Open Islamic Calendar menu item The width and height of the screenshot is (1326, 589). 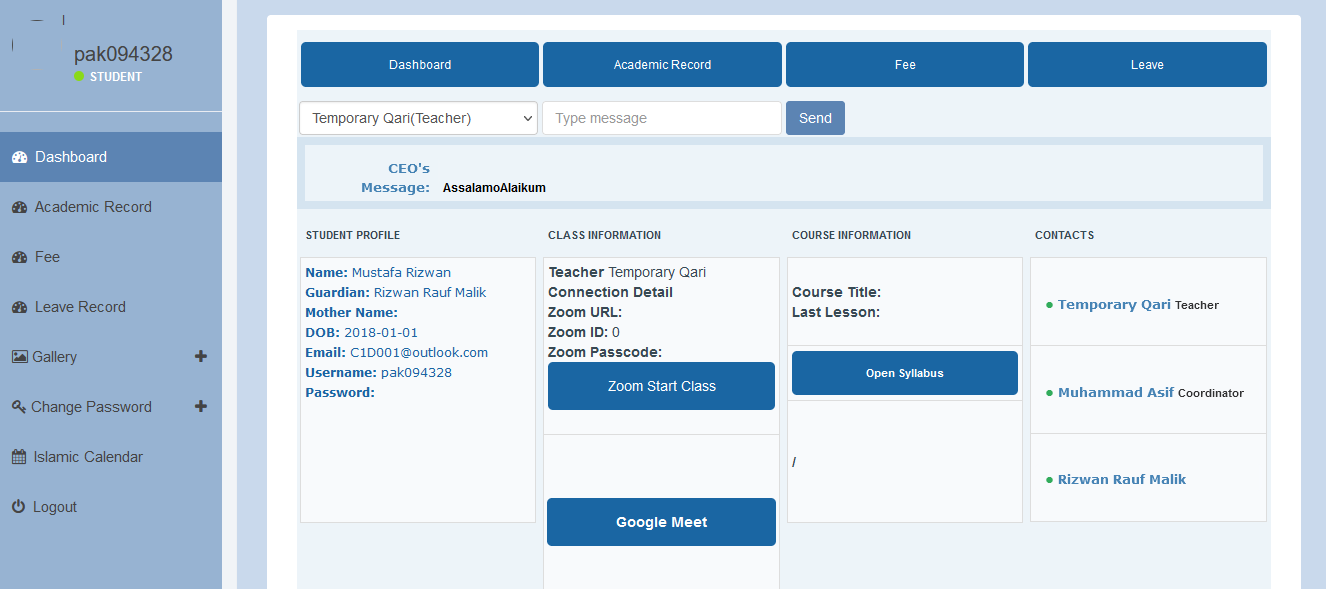click(111, 457)
